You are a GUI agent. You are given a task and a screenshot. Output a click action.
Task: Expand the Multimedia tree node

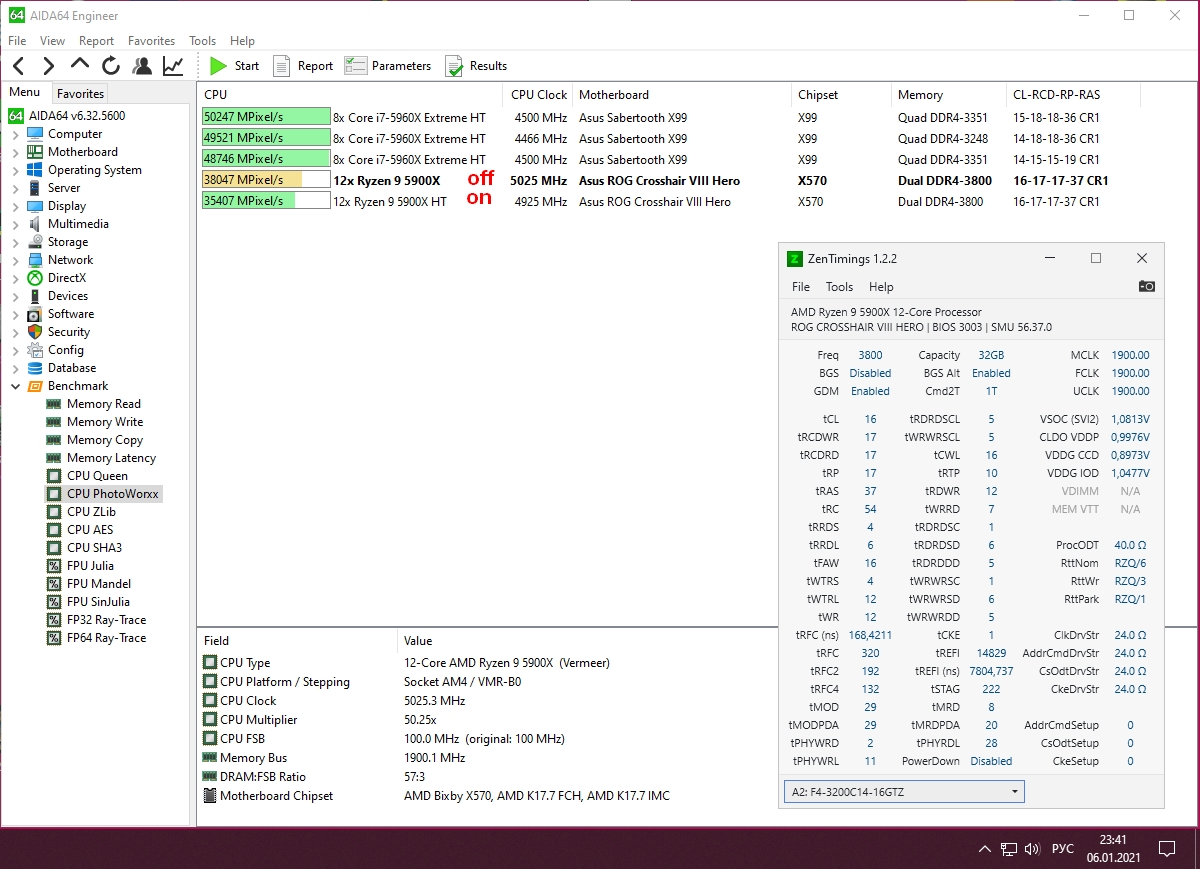tap(15, 224)
